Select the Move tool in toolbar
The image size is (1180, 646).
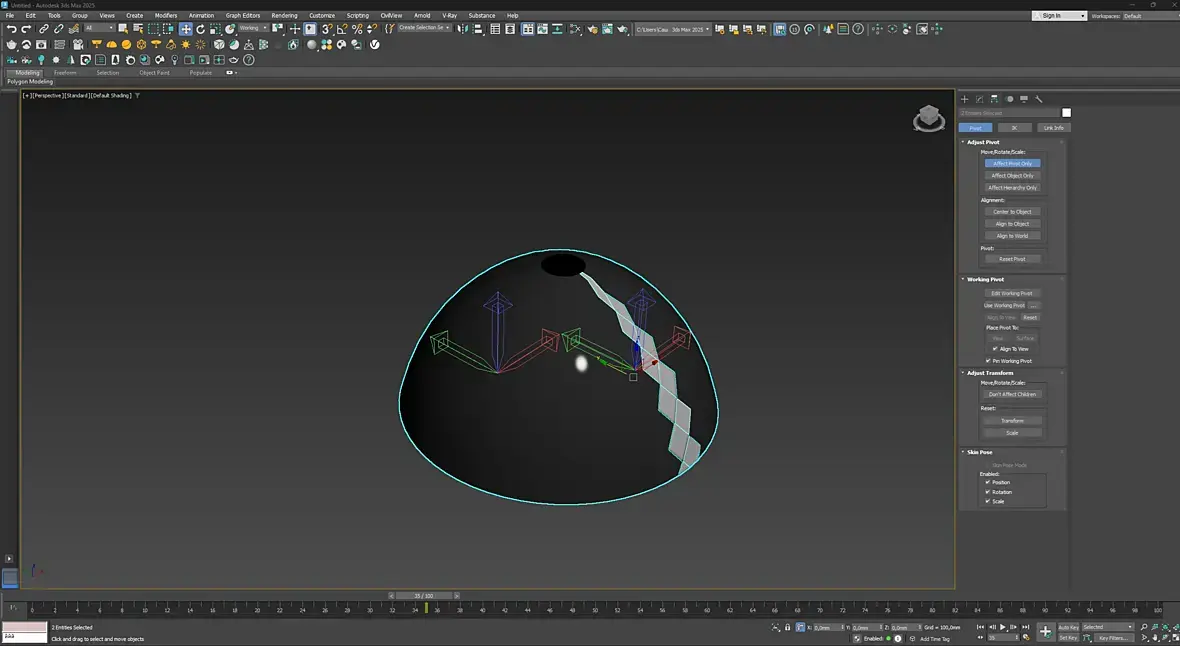coord(186,29)
